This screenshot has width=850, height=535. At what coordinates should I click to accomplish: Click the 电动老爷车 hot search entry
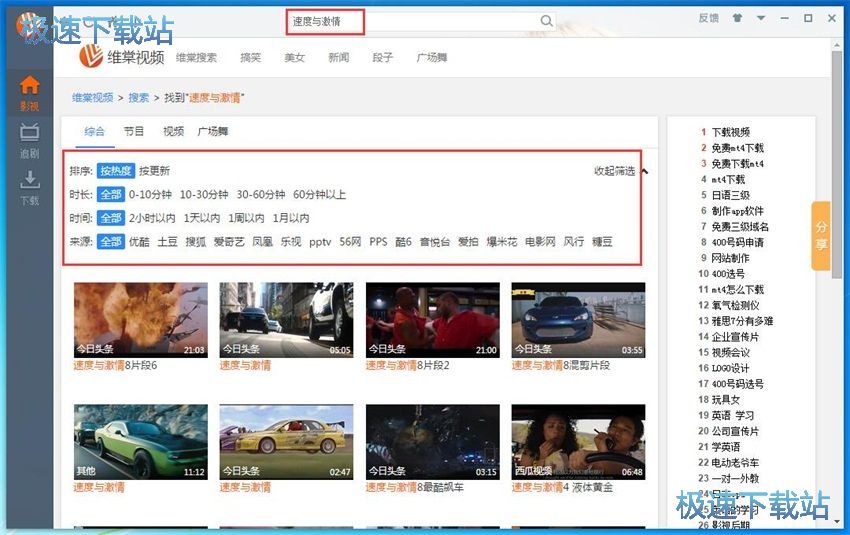tap(736, 462)
